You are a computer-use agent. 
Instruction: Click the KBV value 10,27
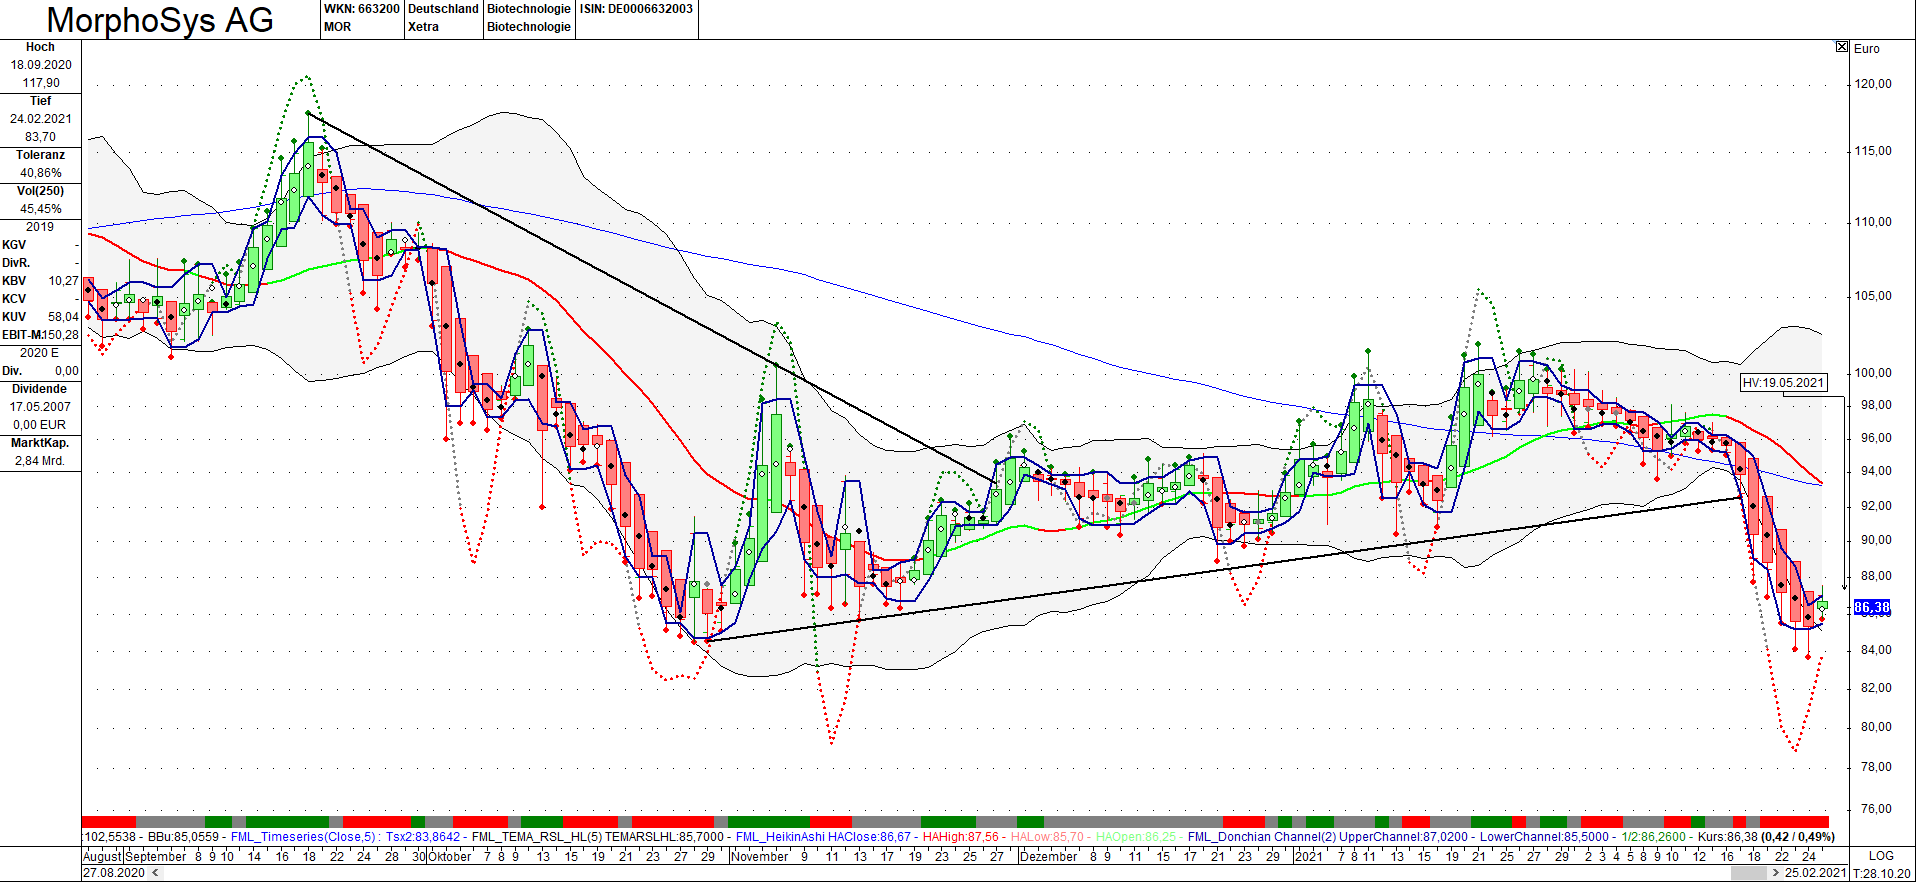(x=63, y=281)
